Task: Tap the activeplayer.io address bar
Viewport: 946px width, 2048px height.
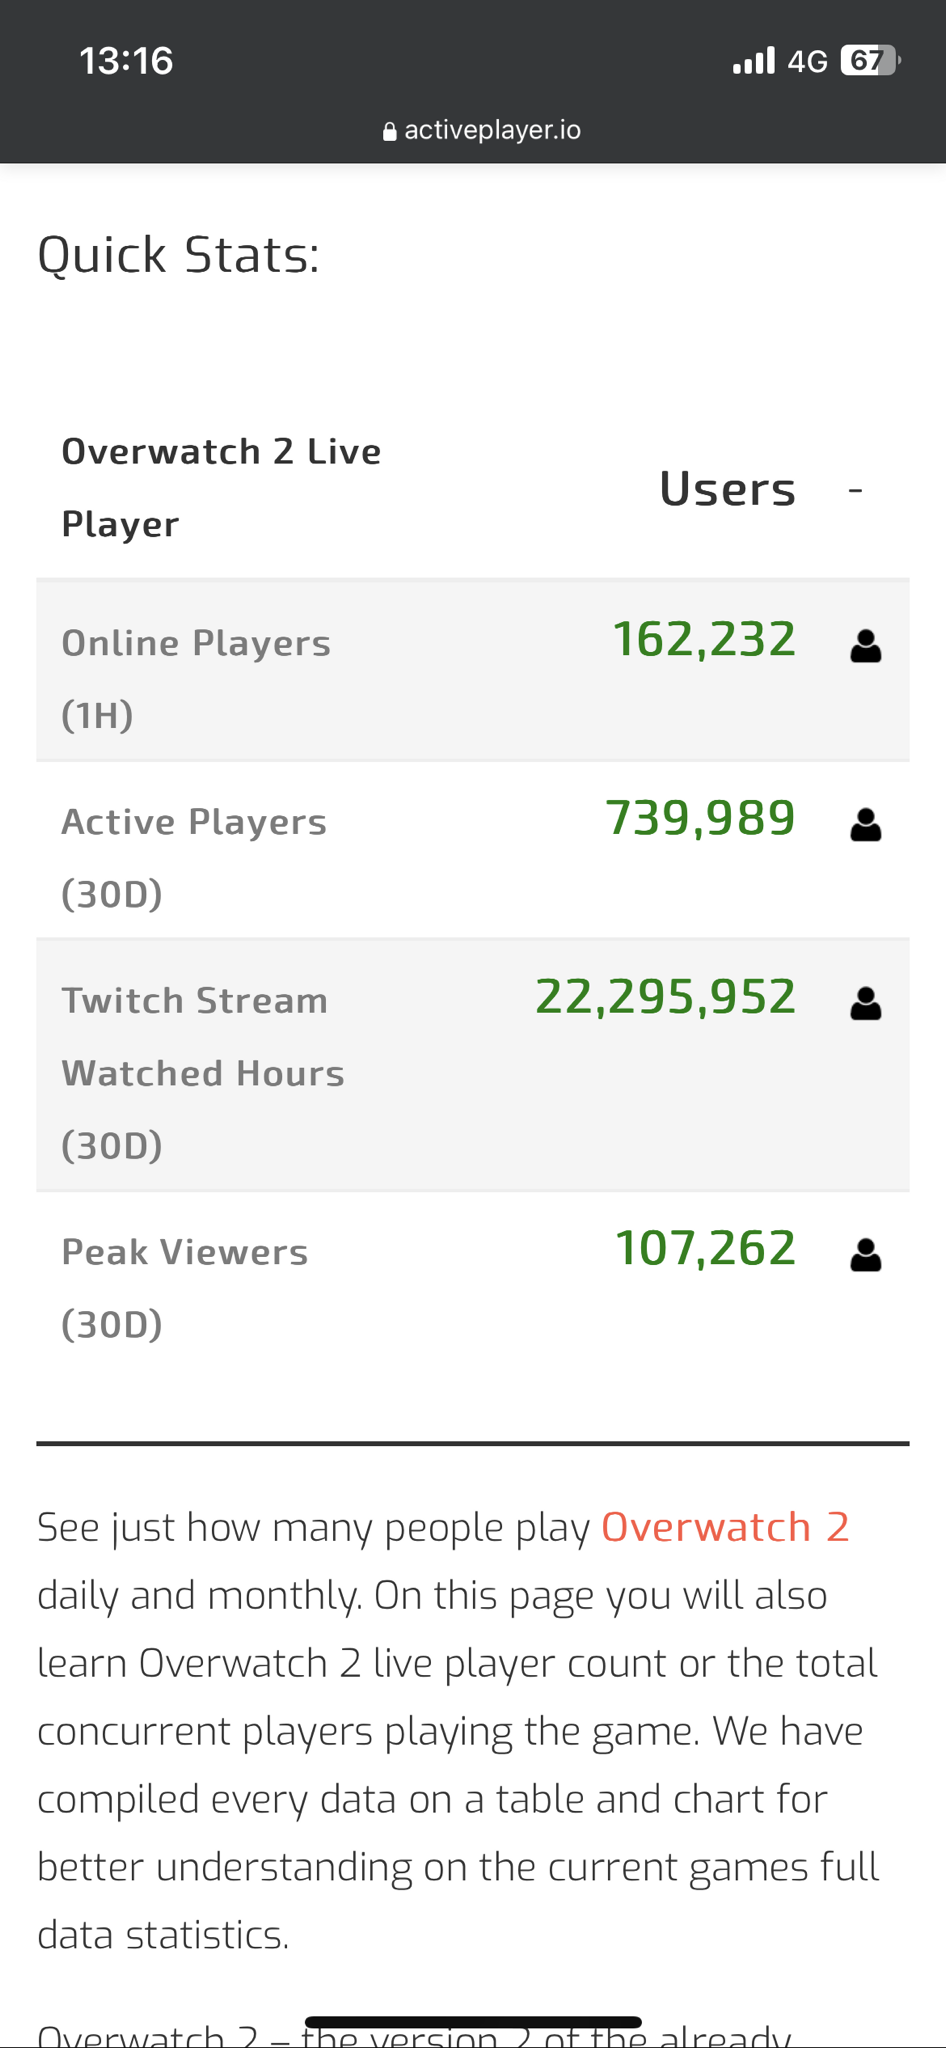Action: pos(481,131)
